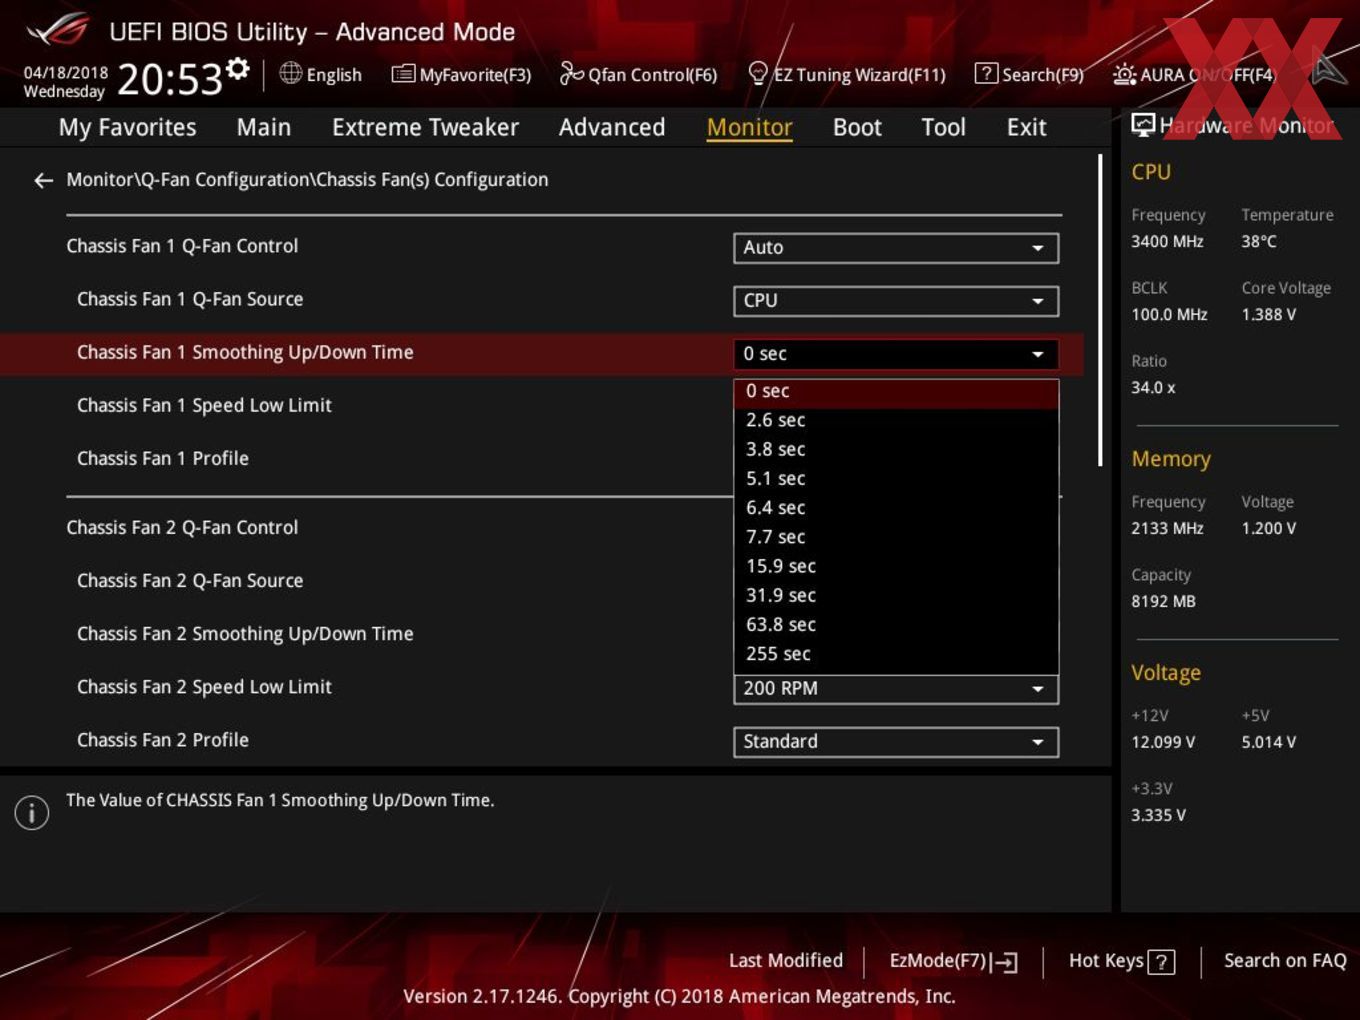The image size is (1360, 1020).
Task: Expand Chassis Fan 1 Q-Fan Source dropdown
Action: (896, 301)
